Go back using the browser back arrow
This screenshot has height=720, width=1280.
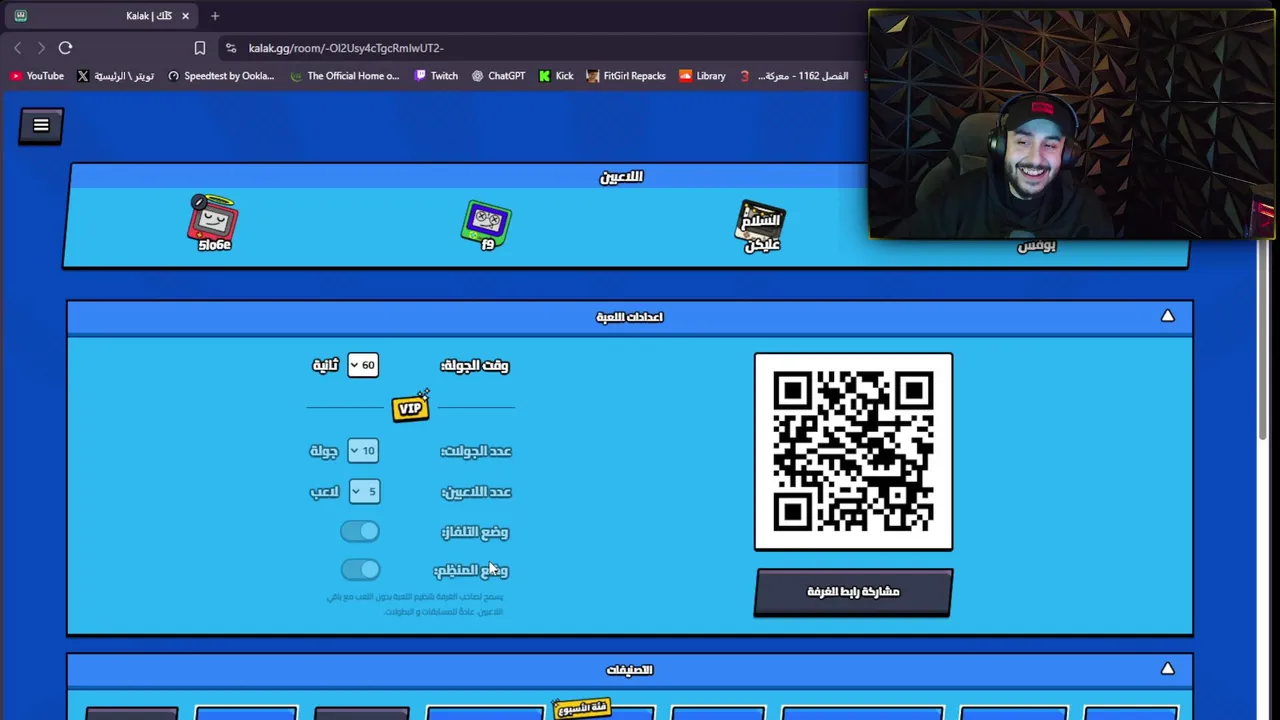[x=17, y=47]
